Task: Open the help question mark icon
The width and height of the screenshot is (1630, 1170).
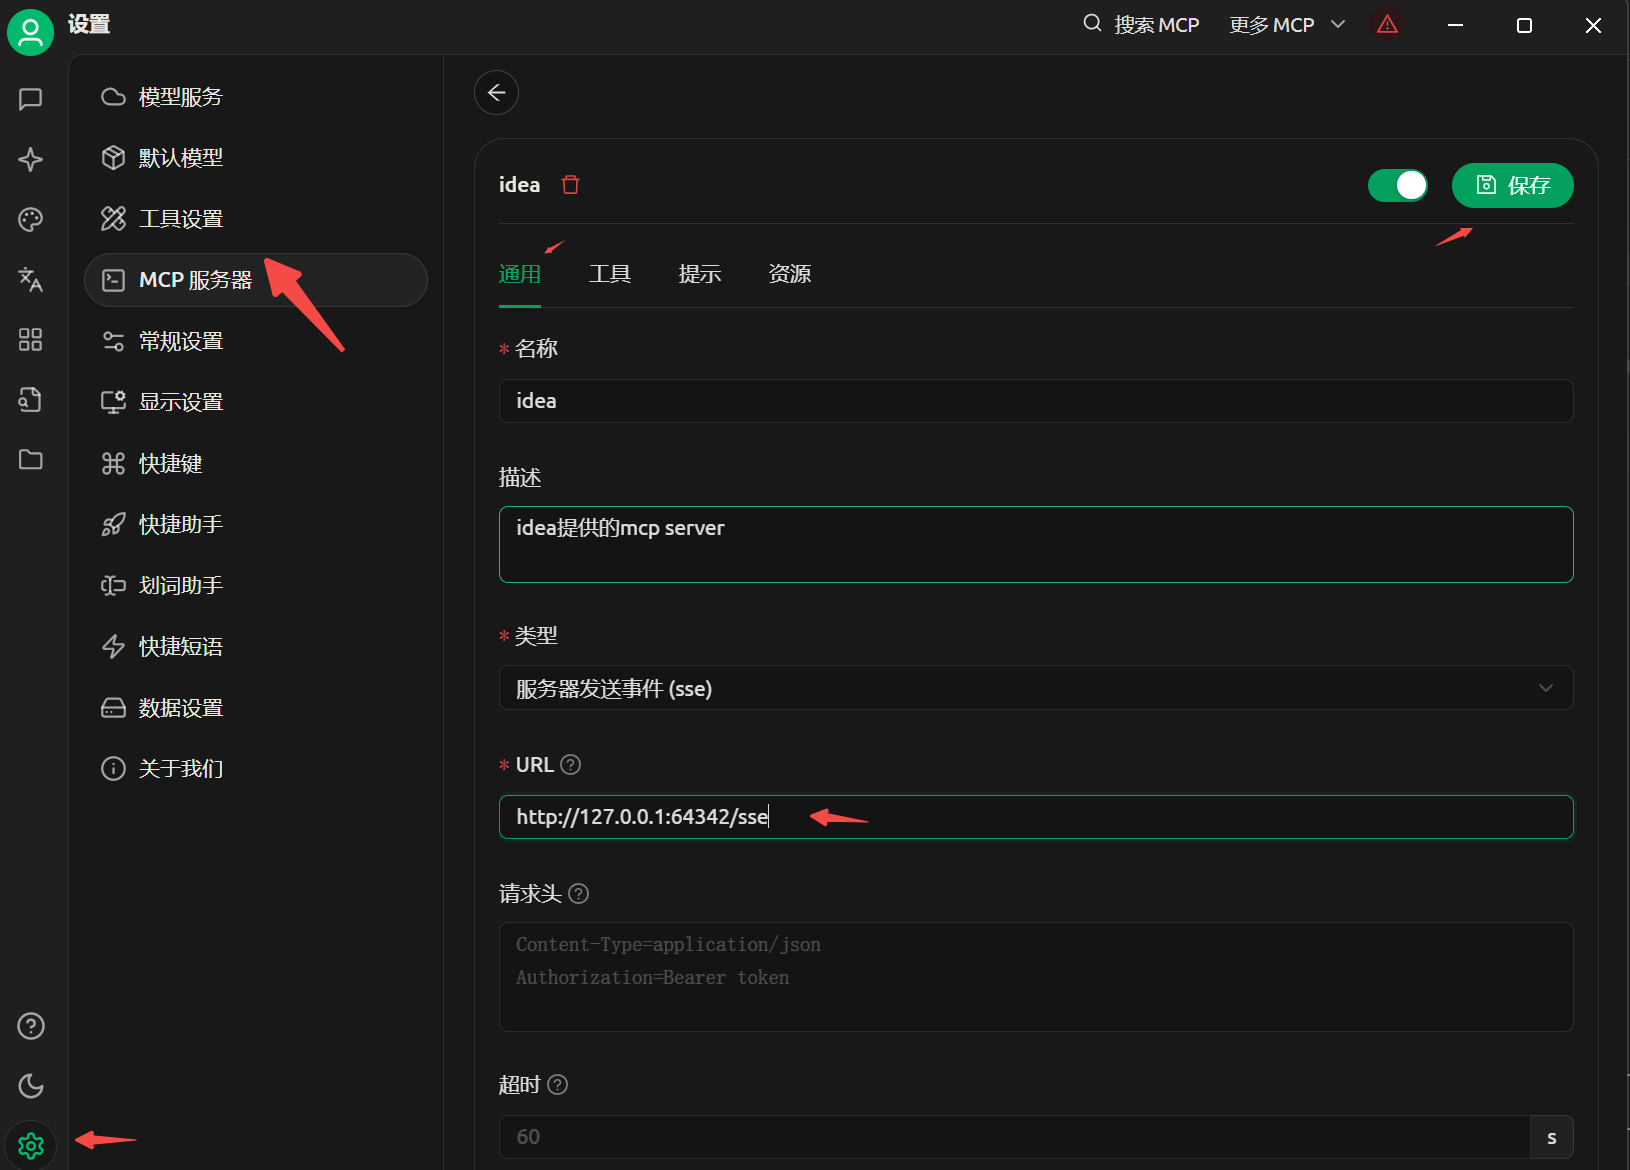Action: (31, 1026)
